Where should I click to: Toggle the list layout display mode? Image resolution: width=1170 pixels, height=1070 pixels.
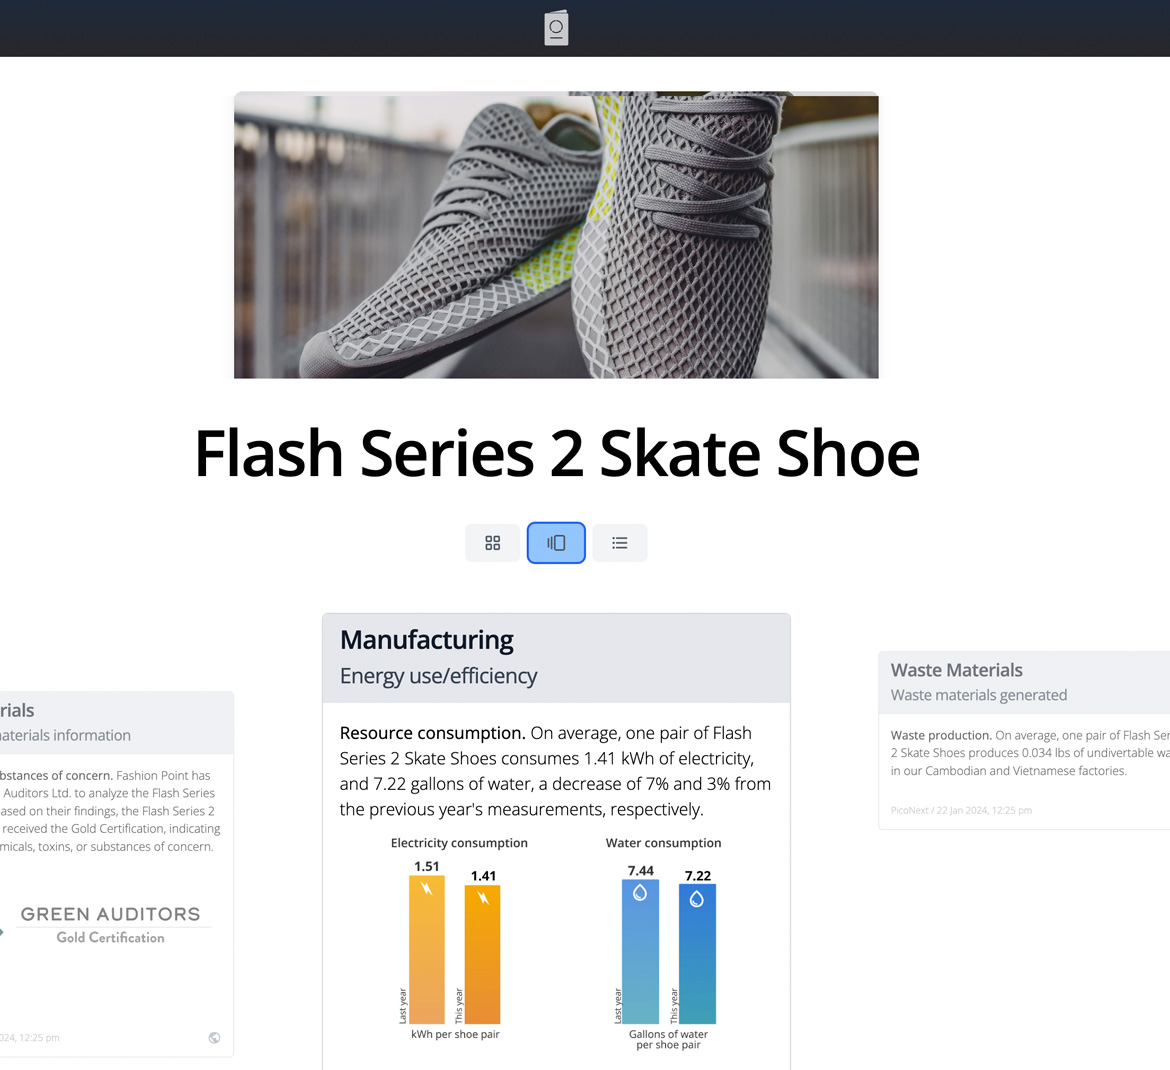pos(619,542)
